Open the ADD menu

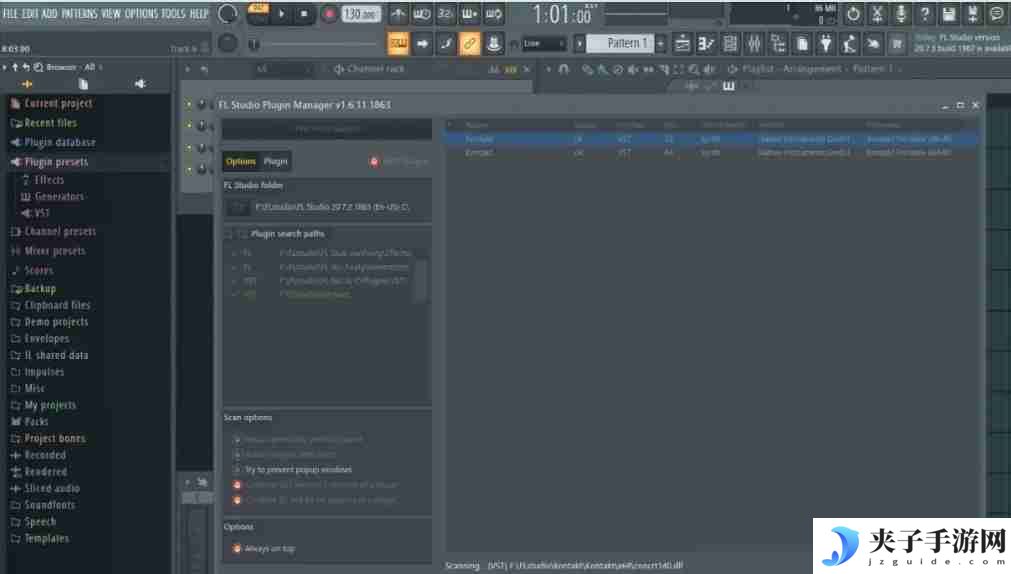click(x=50, y=14)
